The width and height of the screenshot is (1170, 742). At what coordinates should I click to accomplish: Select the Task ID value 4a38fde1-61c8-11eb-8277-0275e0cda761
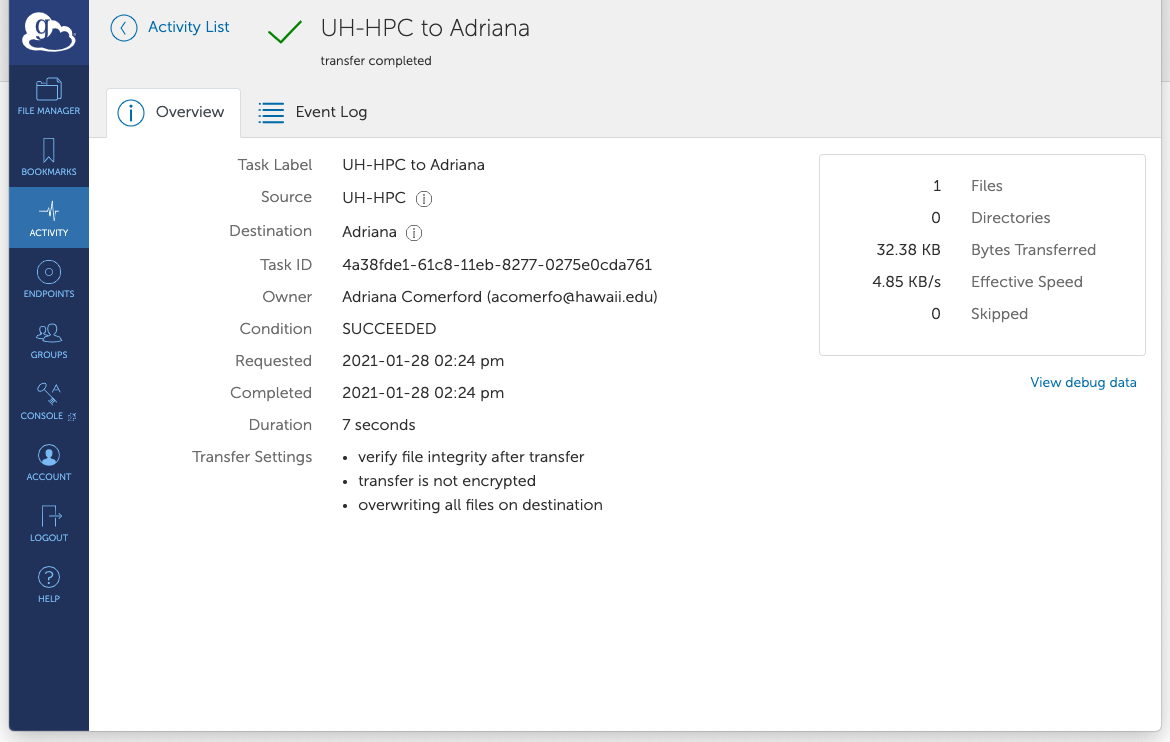pos(497,265)
